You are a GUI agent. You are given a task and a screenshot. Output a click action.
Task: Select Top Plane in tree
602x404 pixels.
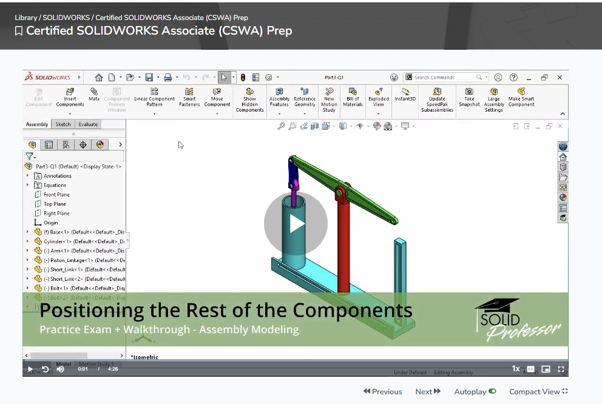click(55, 204)
